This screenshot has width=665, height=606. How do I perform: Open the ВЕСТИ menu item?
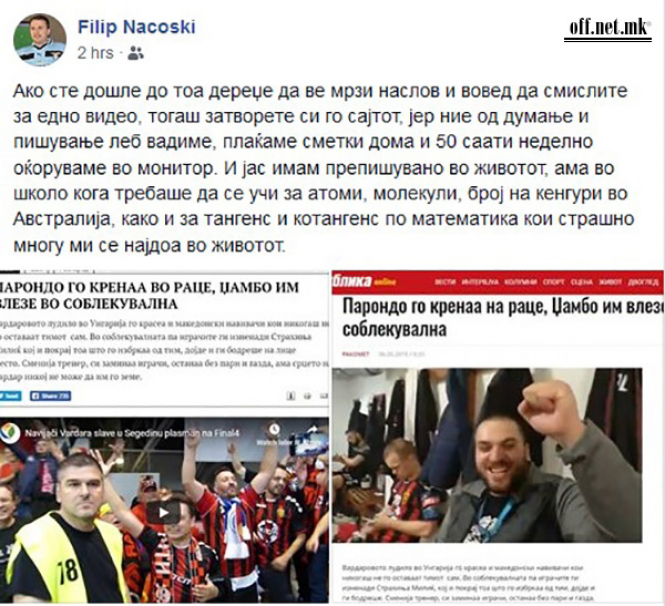(x=445, y=282)
